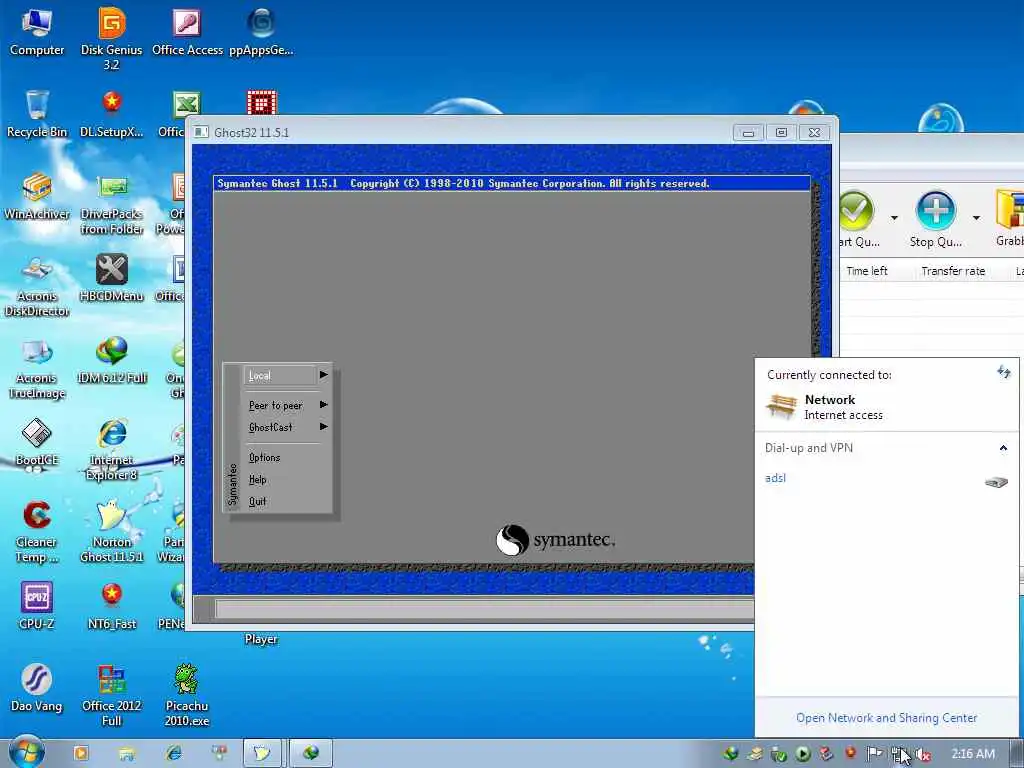Click the Show desktop button
1024x768 pixels.
(1018, 753)
